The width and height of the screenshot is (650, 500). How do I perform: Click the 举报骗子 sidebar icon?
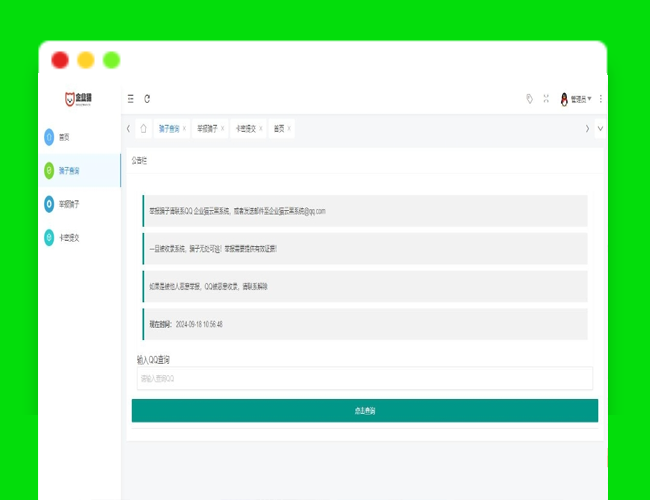(49, 204)
